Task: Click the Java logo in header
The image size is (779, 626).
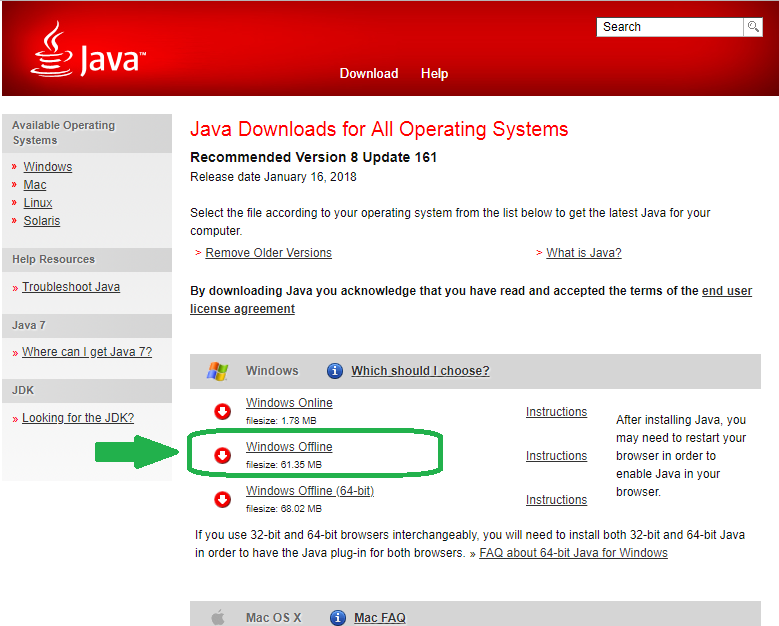Action: click(x=88, y=50)
